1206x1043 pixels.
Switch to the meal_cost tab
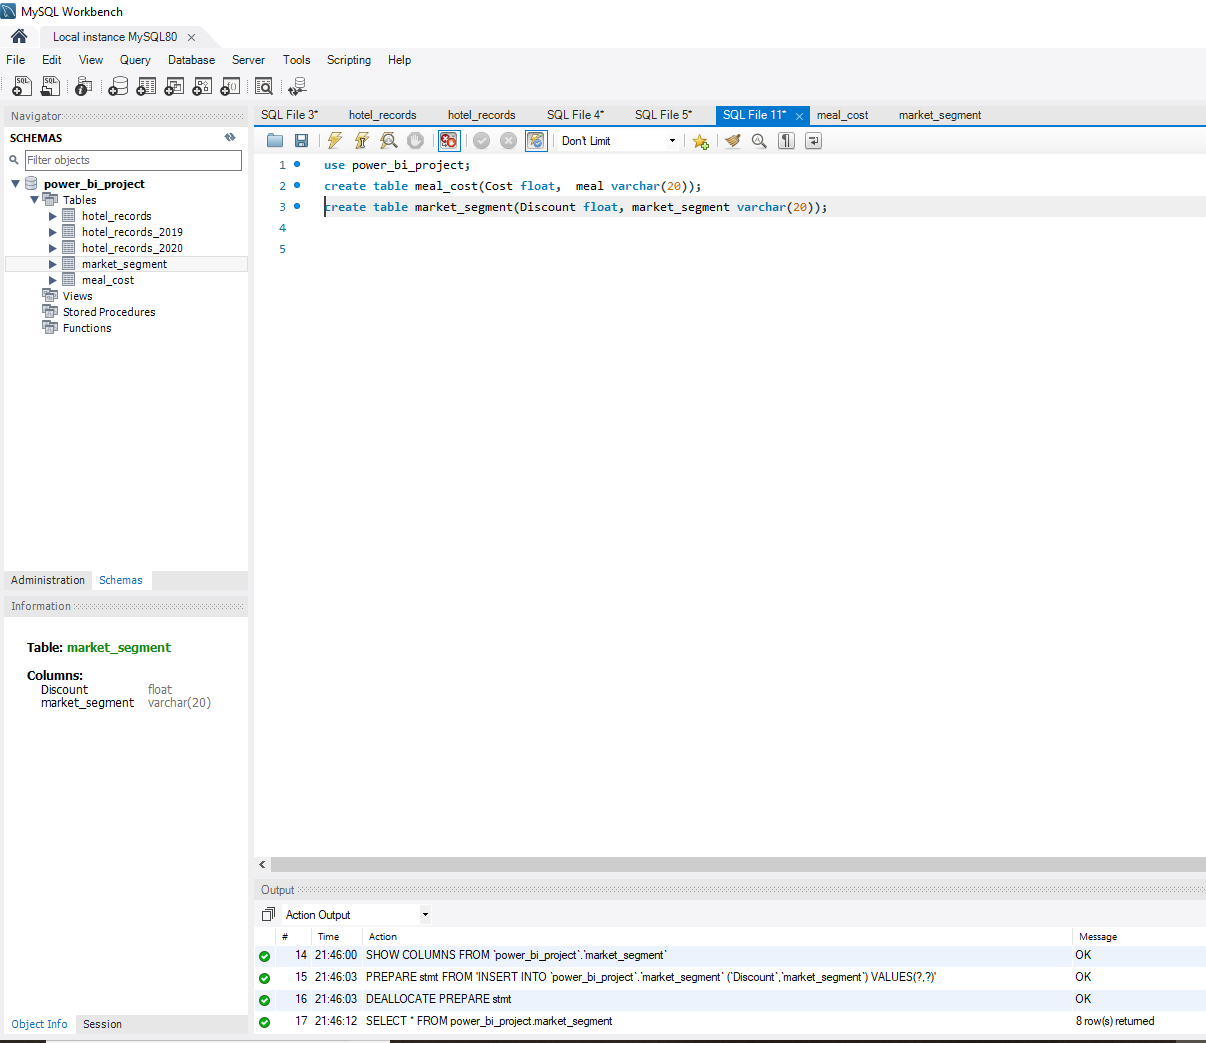[x=842, y=114]
